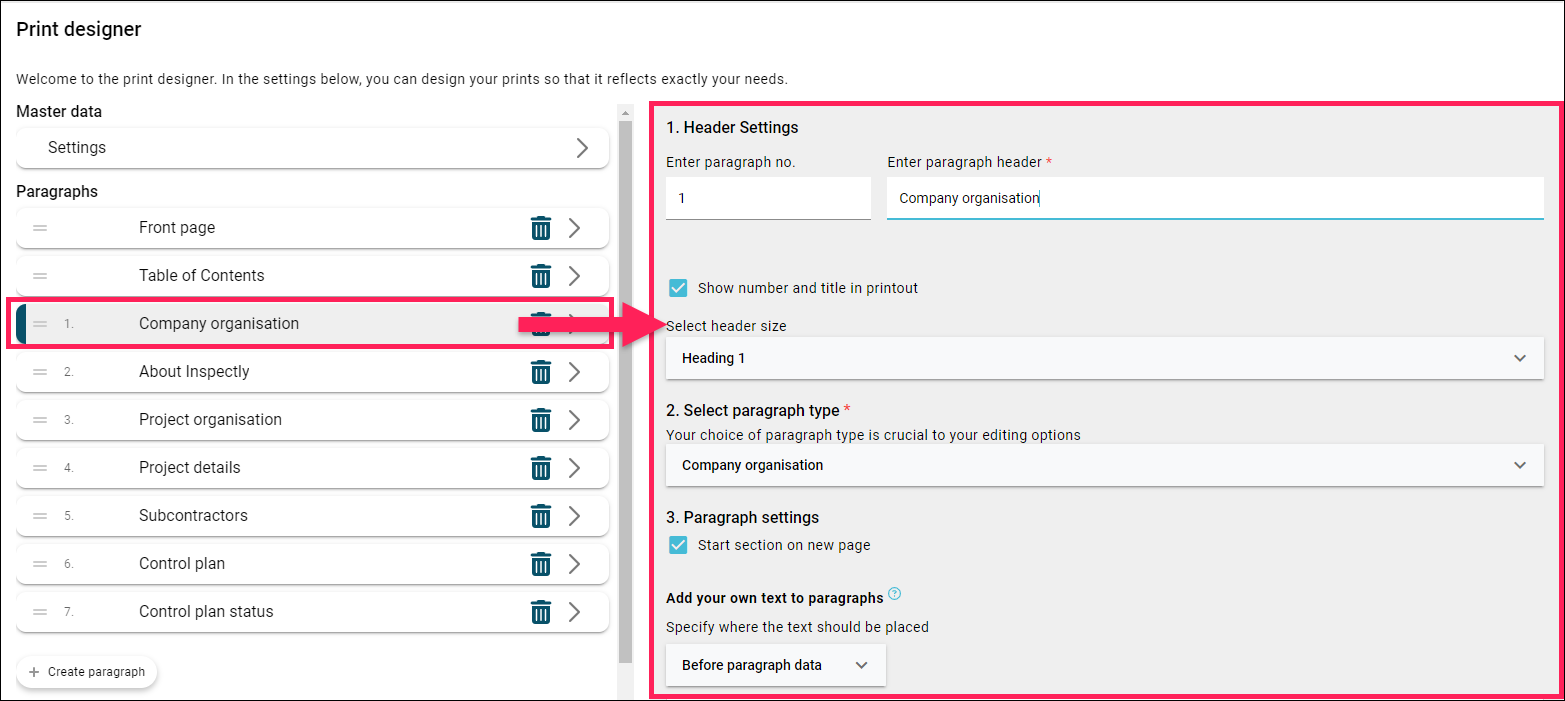
Task: Grab the drag handle of Control plan row
Action: (40, 564)
